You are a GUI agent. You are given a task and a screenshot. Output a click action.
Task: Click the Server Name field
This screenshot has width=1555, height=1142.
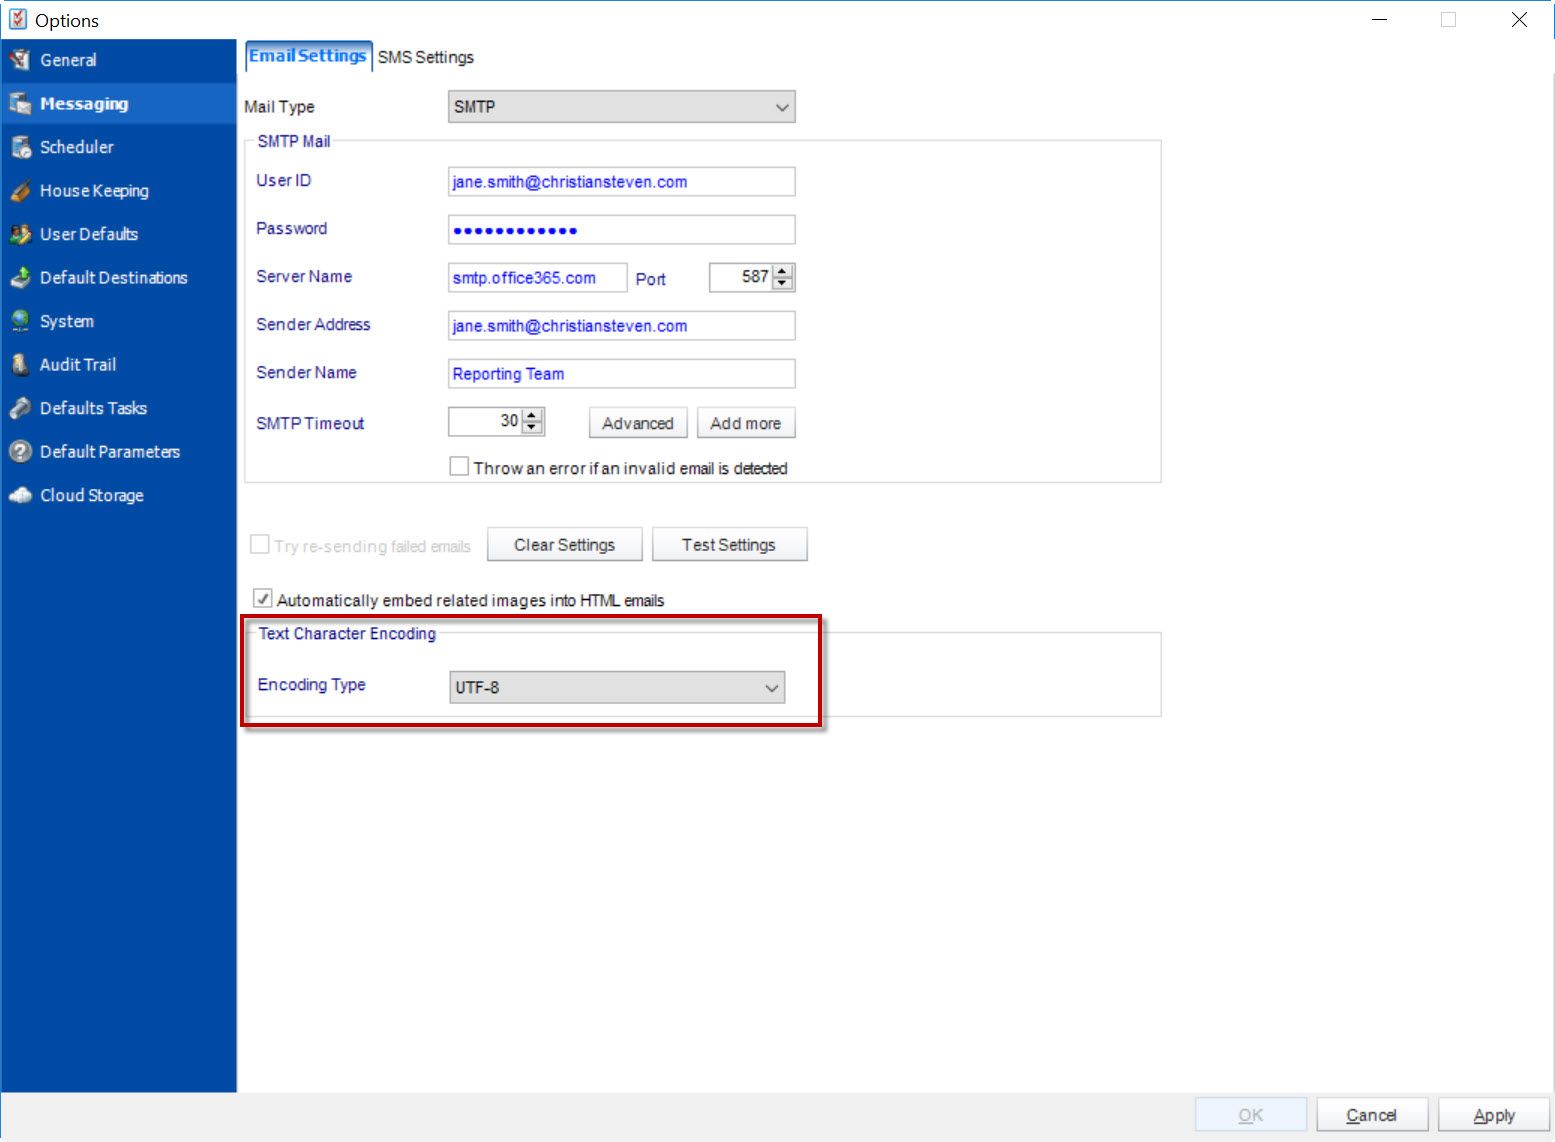(537, 278)
